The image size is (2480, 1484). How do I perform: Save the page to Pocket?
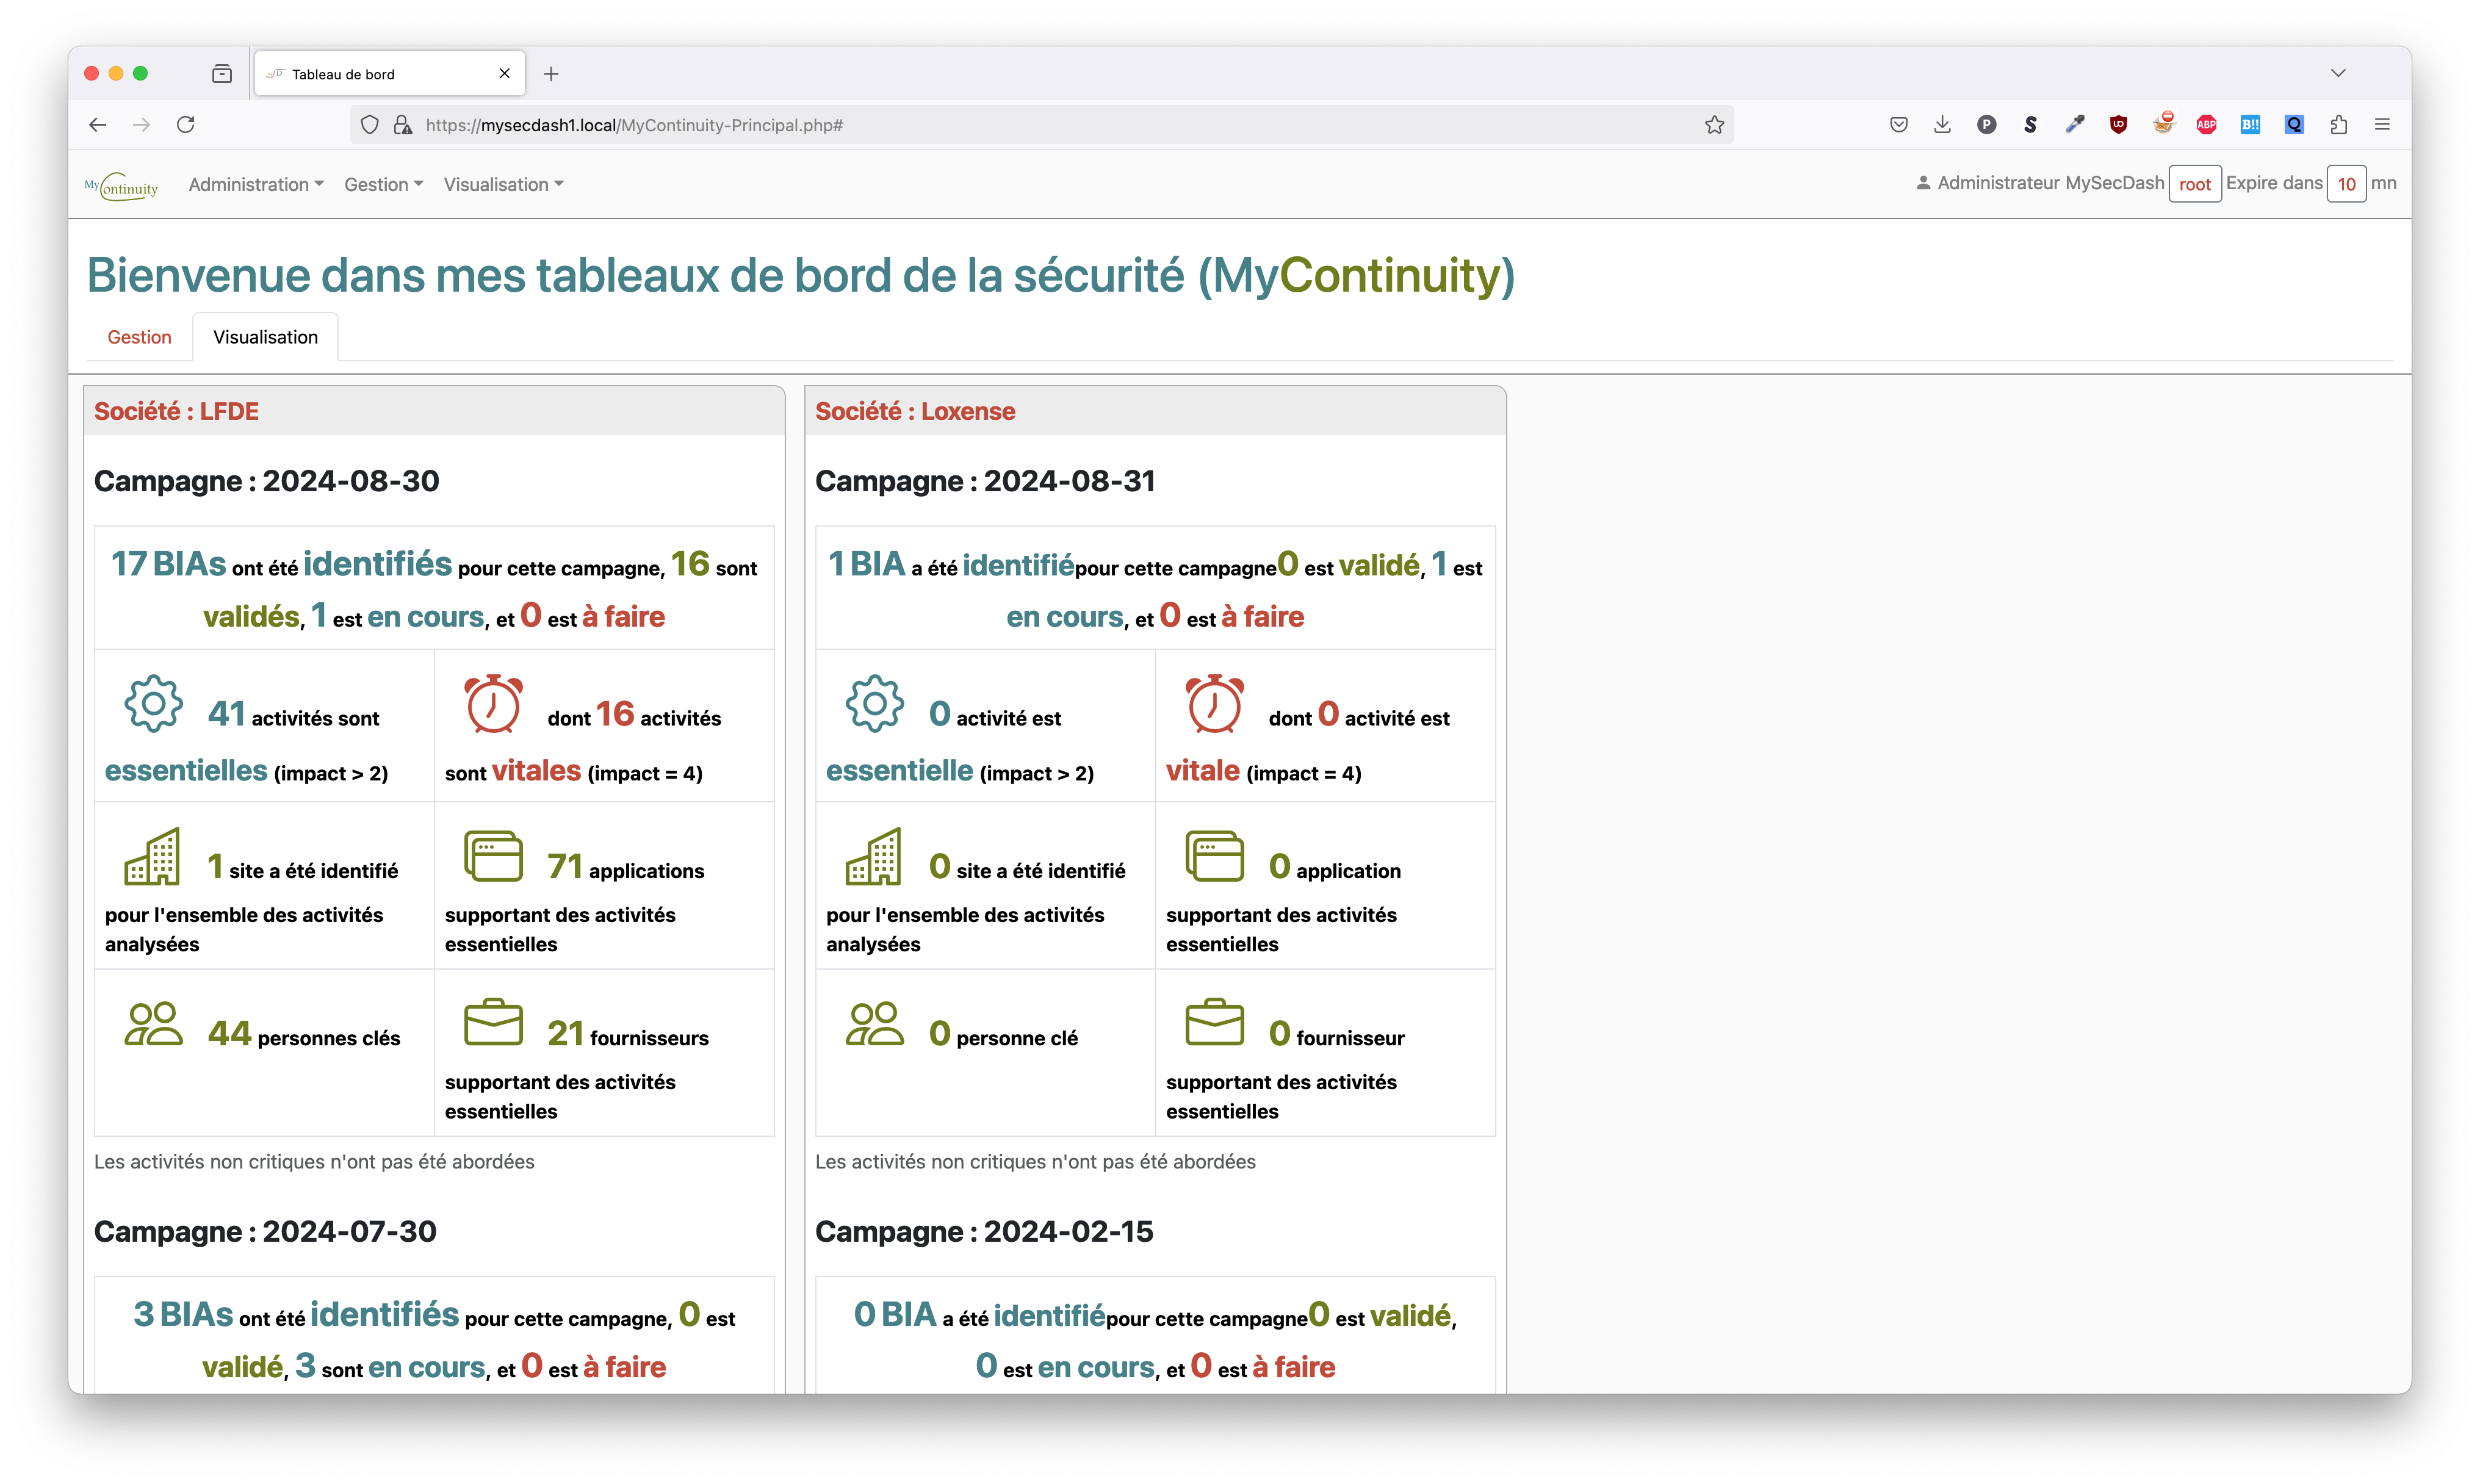pos(1898,125)
